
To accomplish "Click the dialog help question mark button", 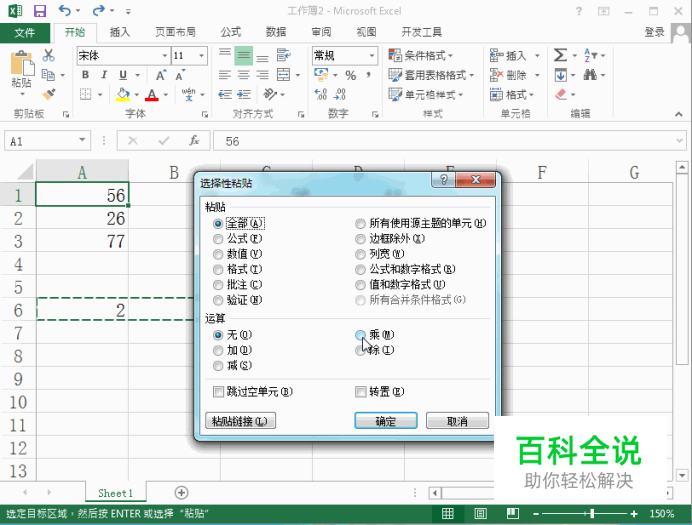I will pos(444,180).
